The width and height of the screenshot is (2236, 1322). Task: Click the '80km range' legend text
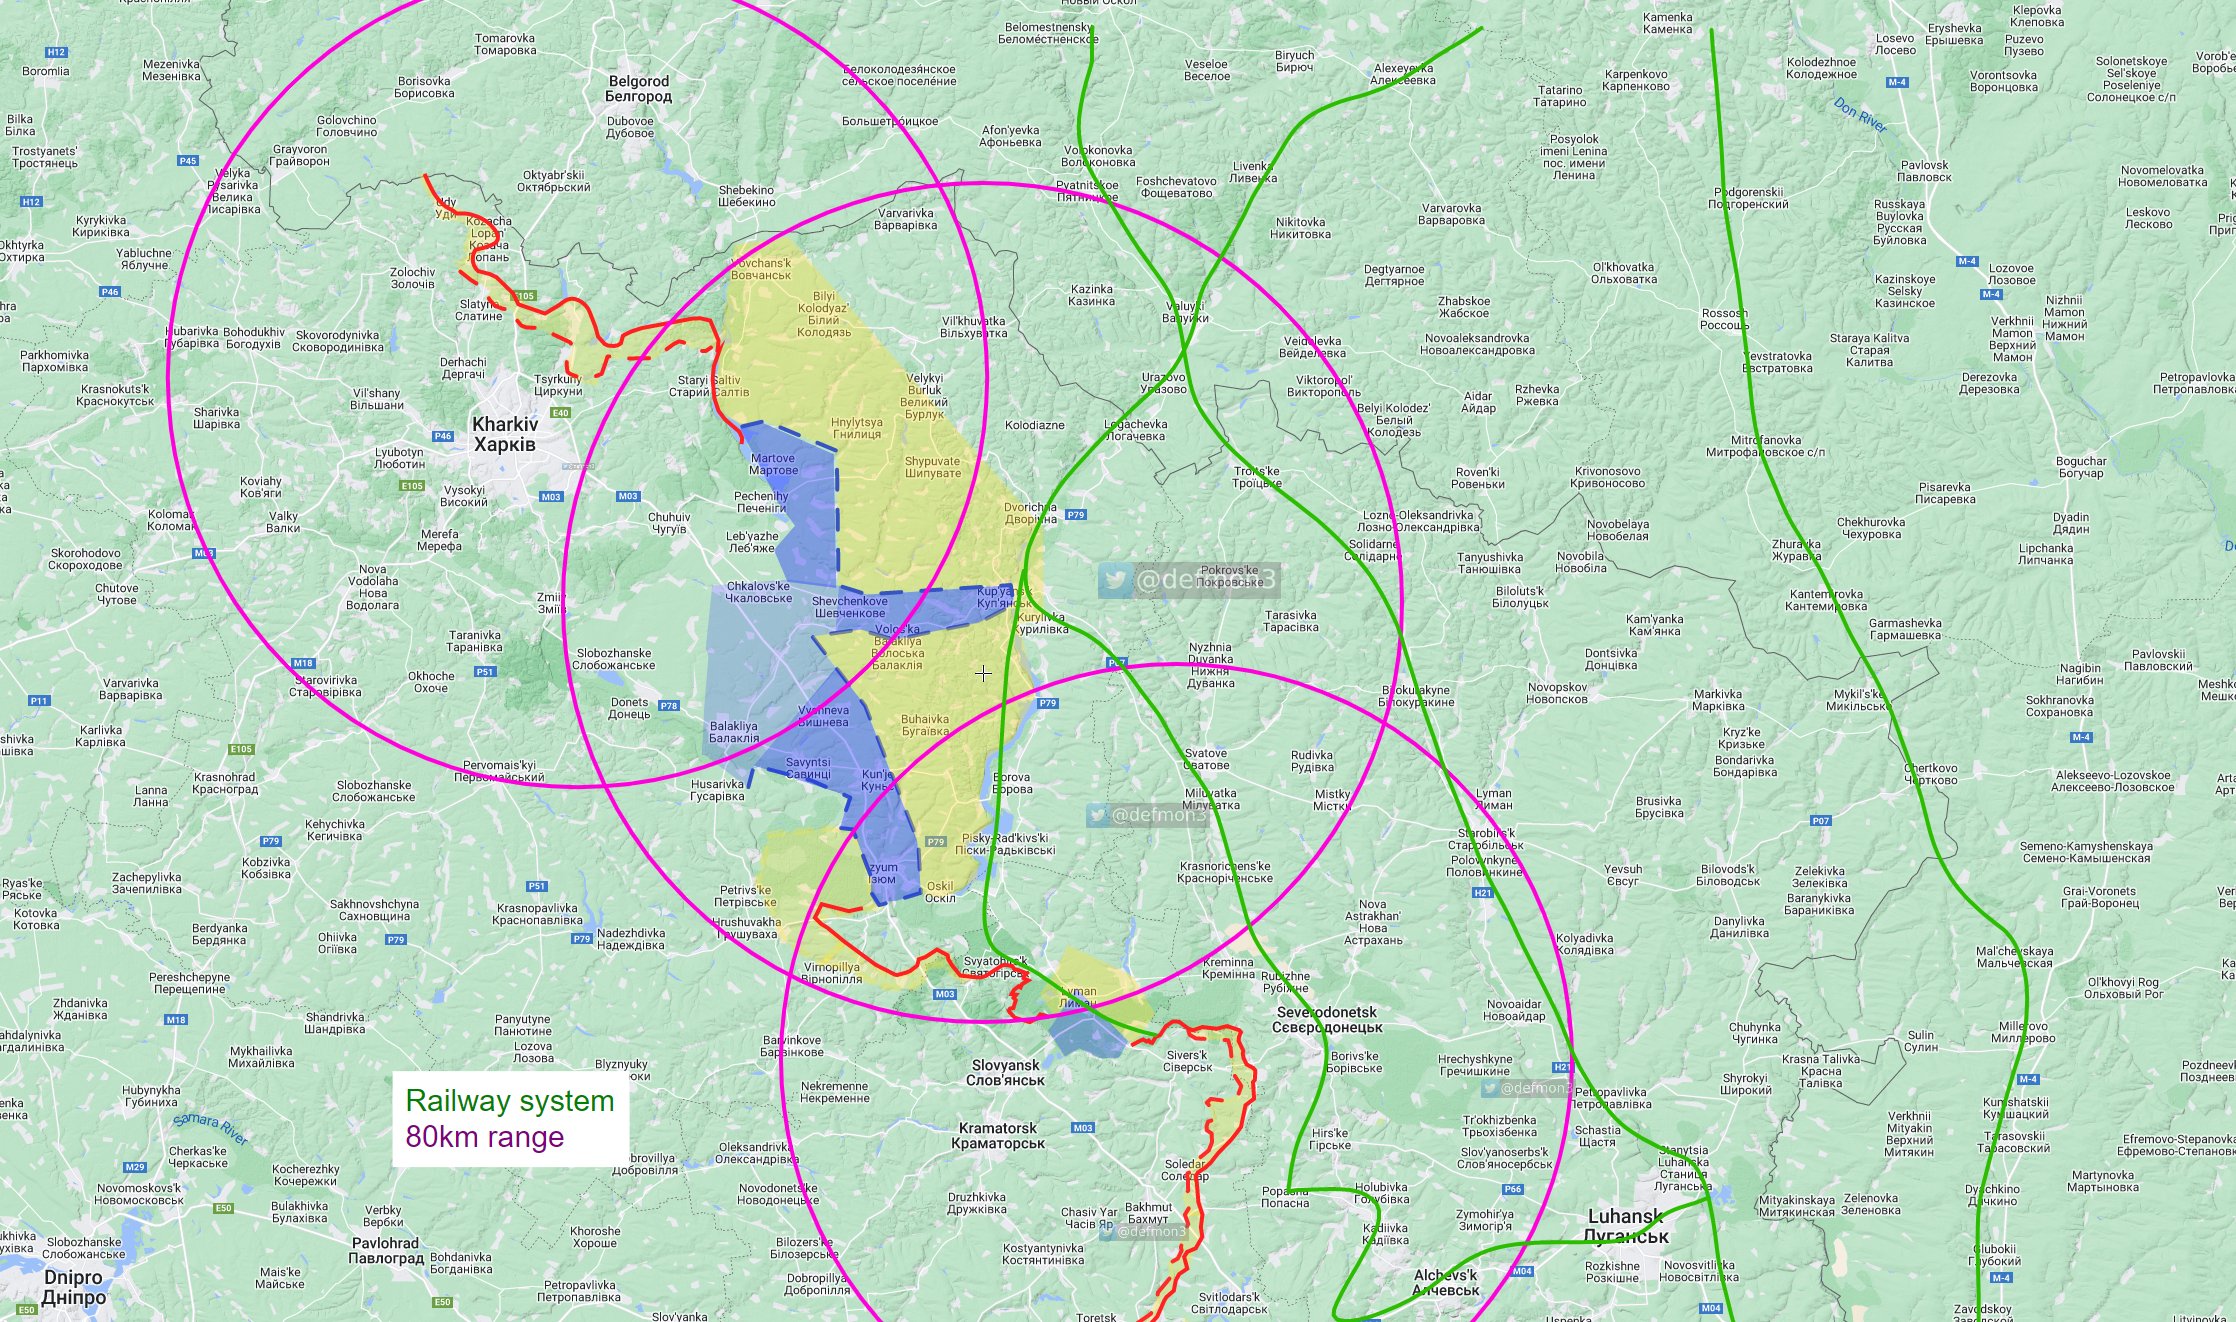(484, 1137)
